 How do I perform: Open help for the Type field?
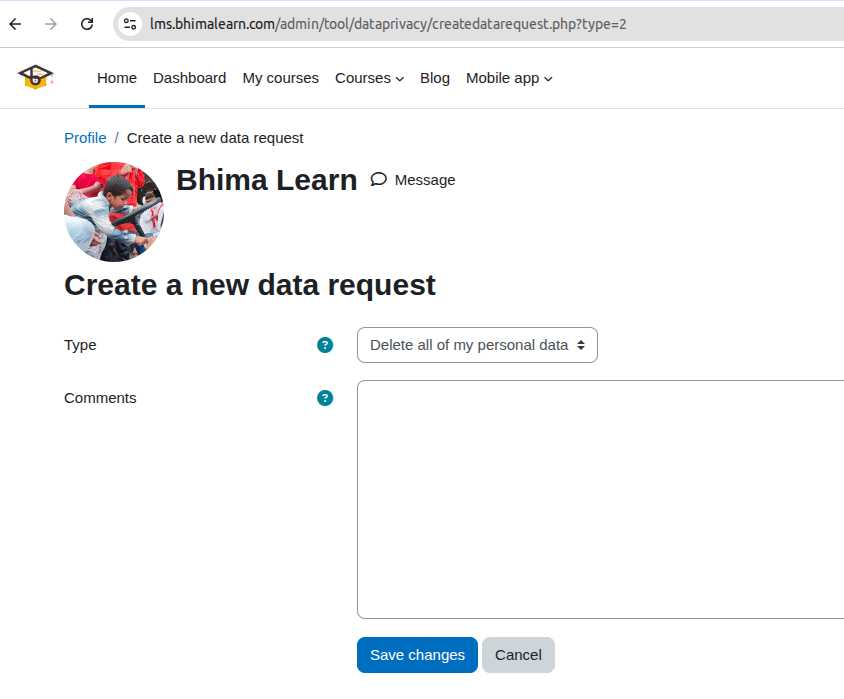pos(325,345)
